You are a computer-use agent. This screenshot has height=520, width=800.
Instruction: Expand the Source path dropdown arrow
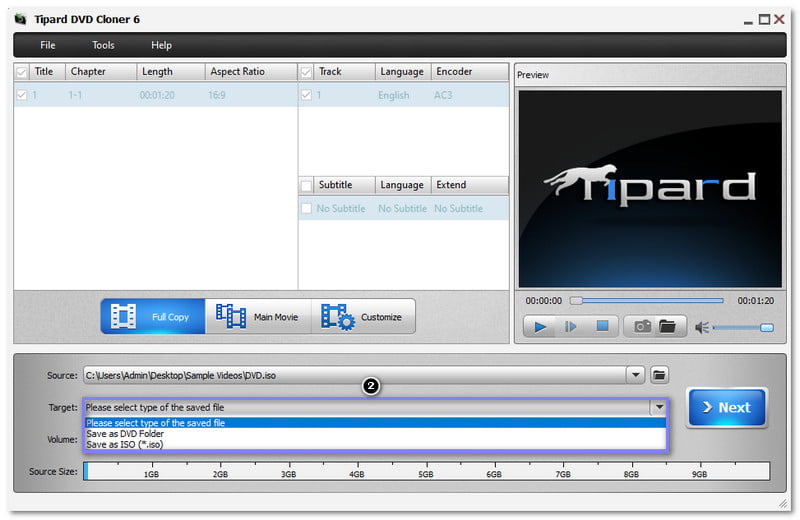pyautogui.click(x=635, y=375)
